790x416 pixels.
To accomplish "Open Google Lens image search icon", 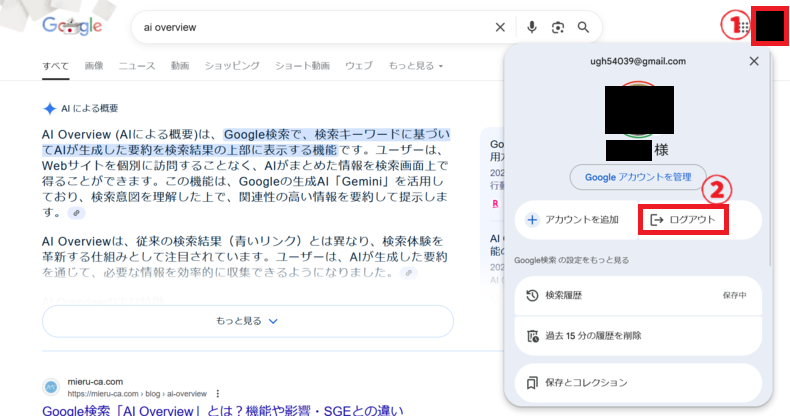I will (x=558, y=27).
